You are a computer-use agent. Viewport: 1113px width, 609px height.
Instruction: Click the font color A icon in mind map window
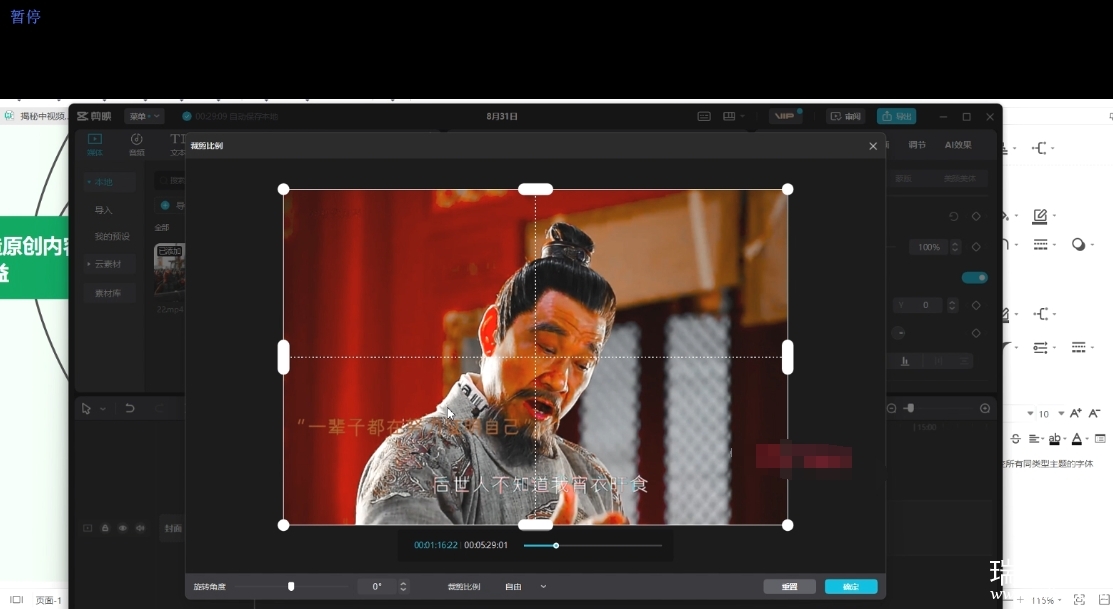pyautogui.click(x=1077, y=439)
